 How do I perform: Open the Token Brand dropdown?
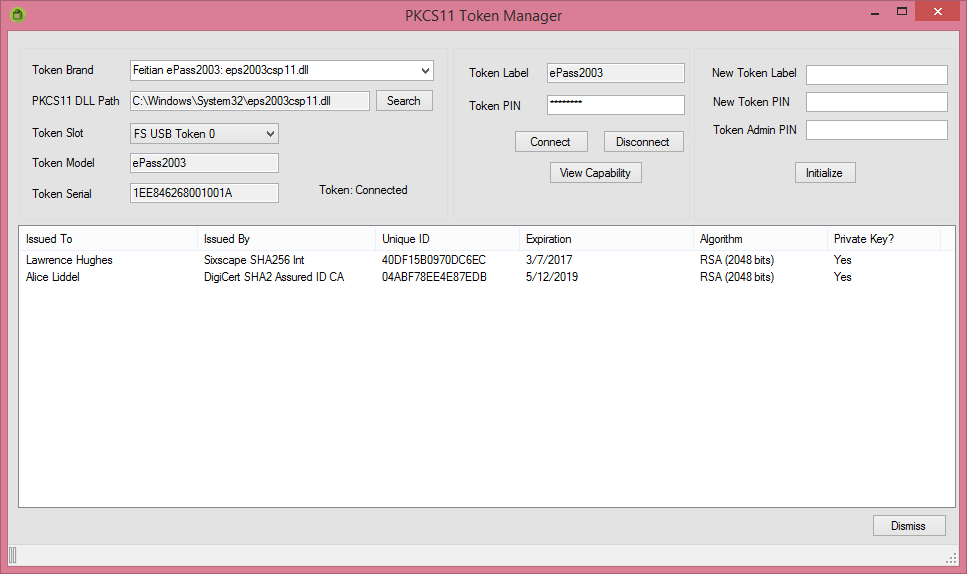coord(282,70)
